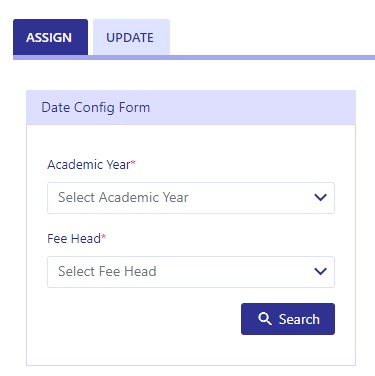The width and height of the screenshot is (375, 376).
Task: Click the red asterisk beside Fee Head
Action: pos(103,236)
